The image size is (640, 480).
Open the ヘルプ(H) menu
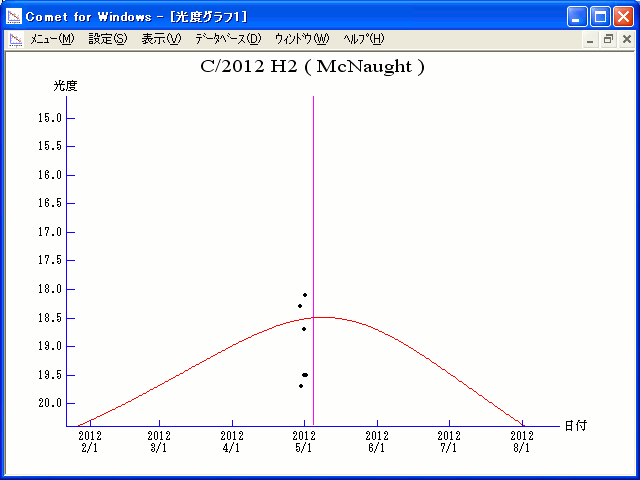click(x=364, y=39)
